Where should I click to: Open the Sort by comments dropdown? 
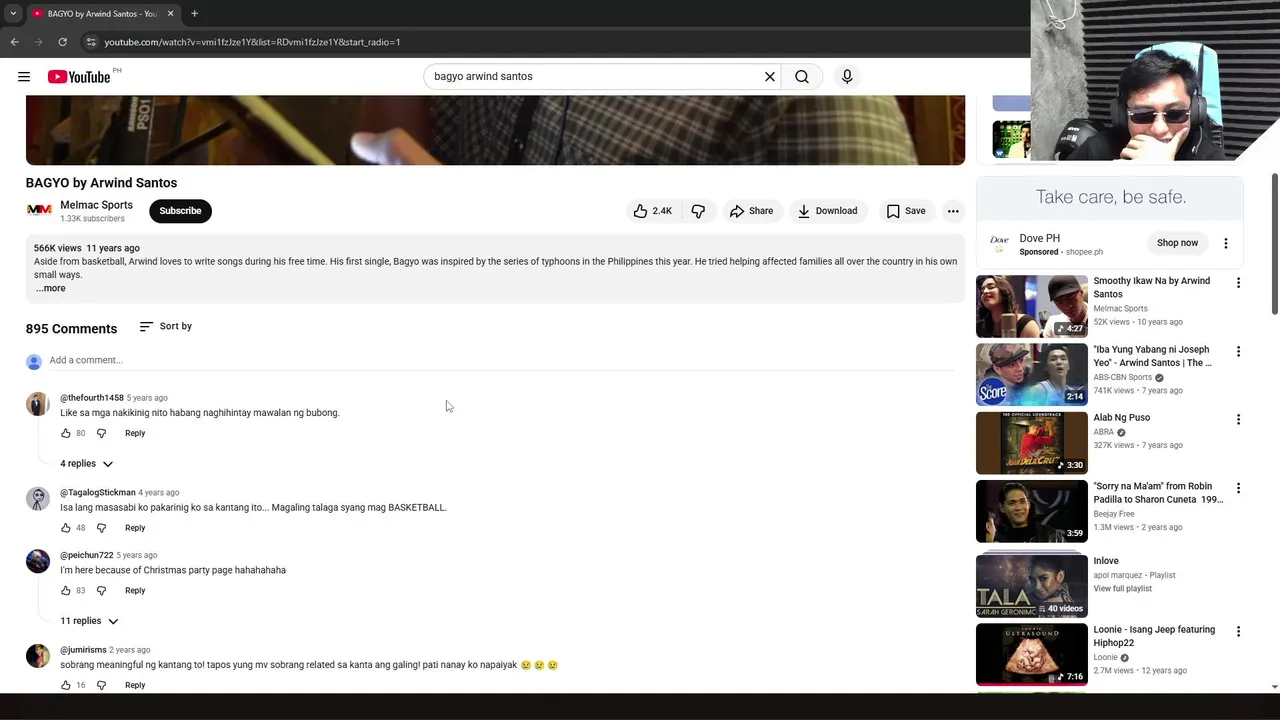point(166,326)
